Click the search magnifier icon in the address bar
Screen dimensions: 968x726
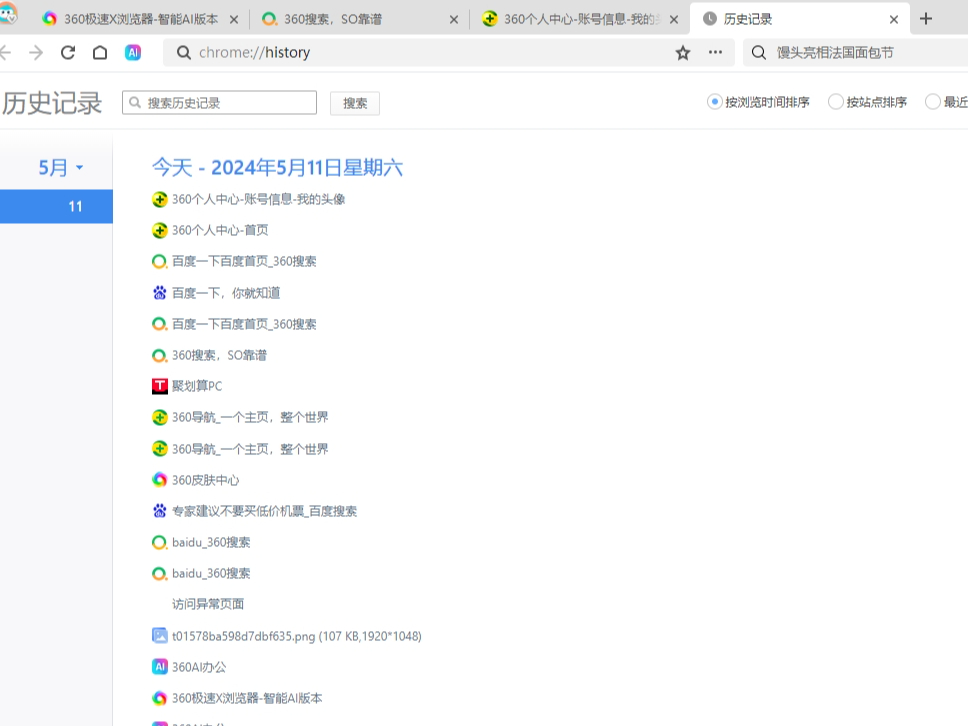pos(183,53)
